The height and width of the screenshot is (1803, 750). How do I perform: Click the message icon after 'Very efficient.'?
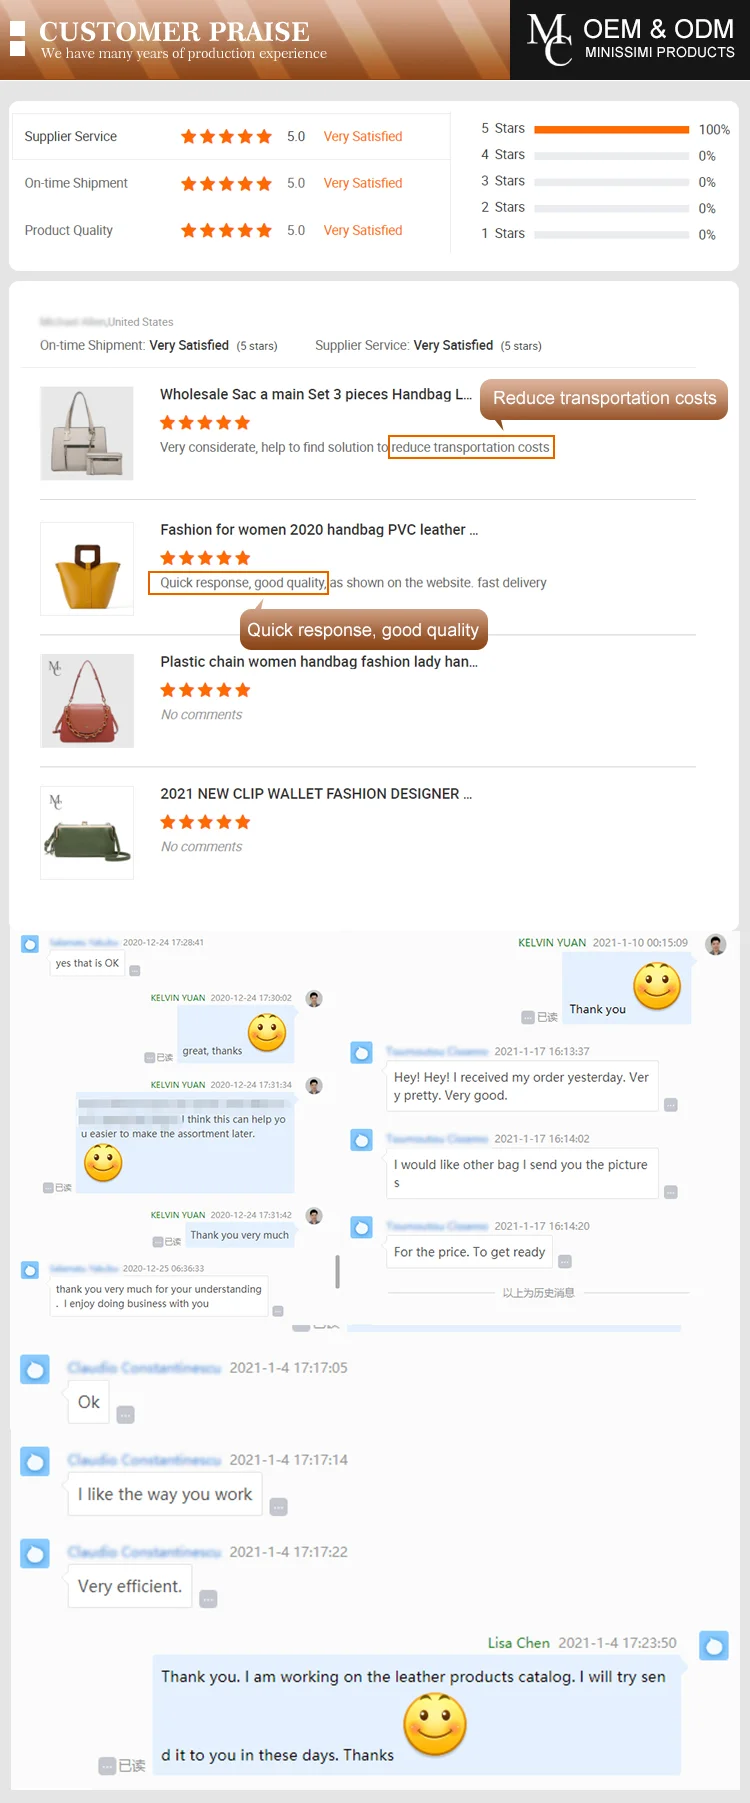[x=208, y=1599]
